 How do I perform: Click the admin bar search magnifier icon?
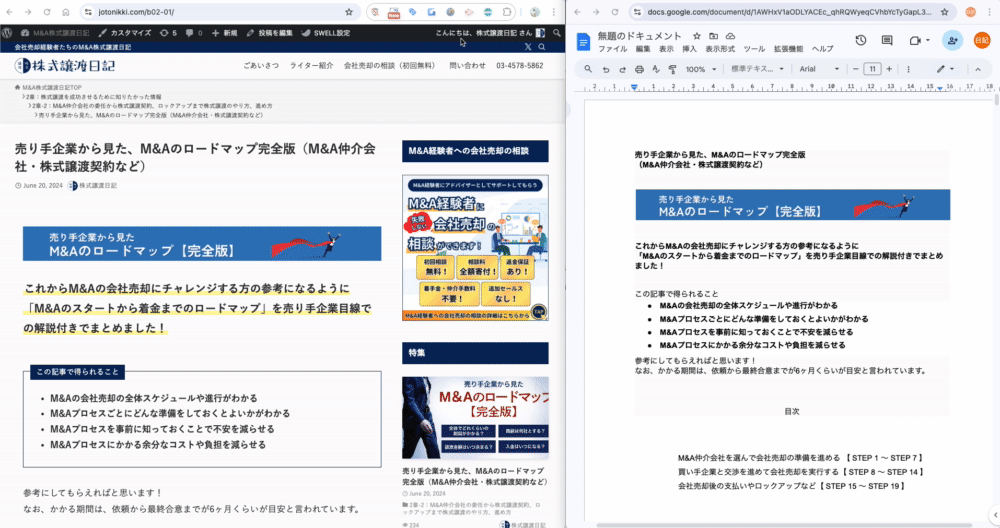[557, 33]
